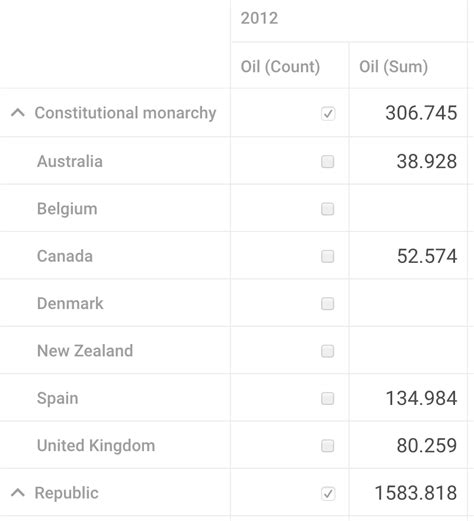474x521 pixels.
Task: Toggle United Kingdom Oil Count checkbox
Action: pyautogui.click(x=328, y=446)
